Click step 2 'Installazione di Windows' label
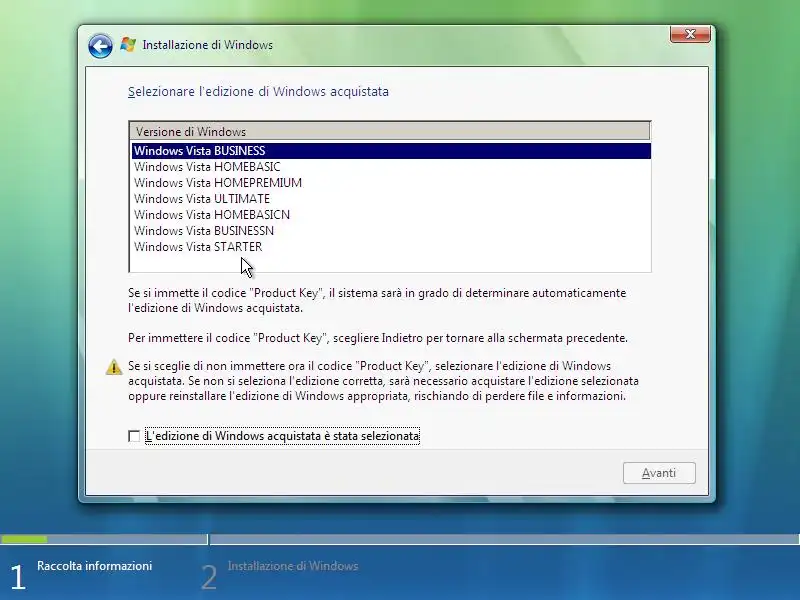 (293, 566)
